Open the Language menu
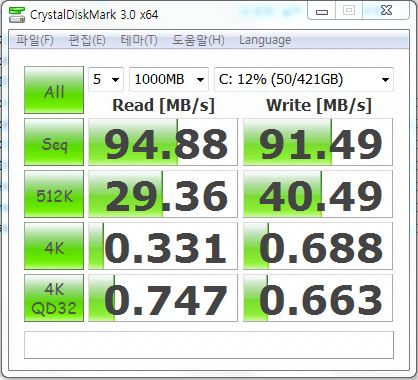The height and width of the screenshot is (380, 418). [x=265, y=40]
